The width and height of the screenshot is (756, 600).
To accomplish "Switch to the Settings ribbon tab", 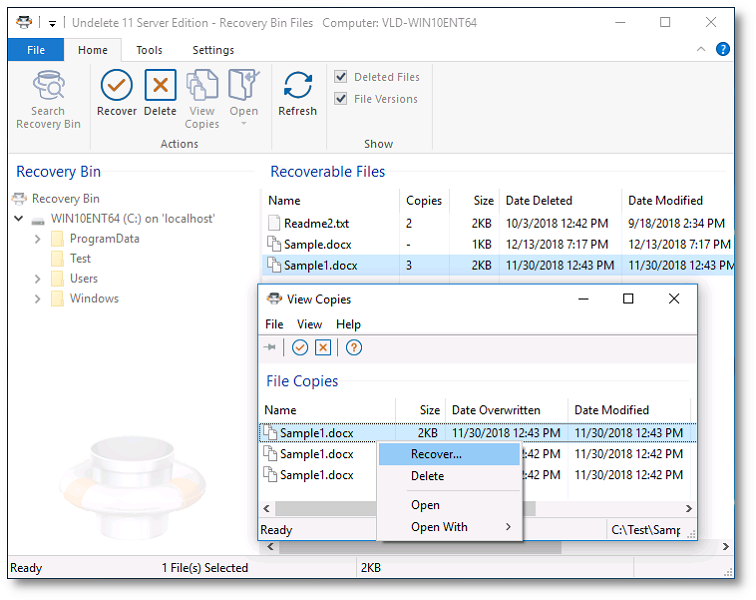I will coord(213,50).
